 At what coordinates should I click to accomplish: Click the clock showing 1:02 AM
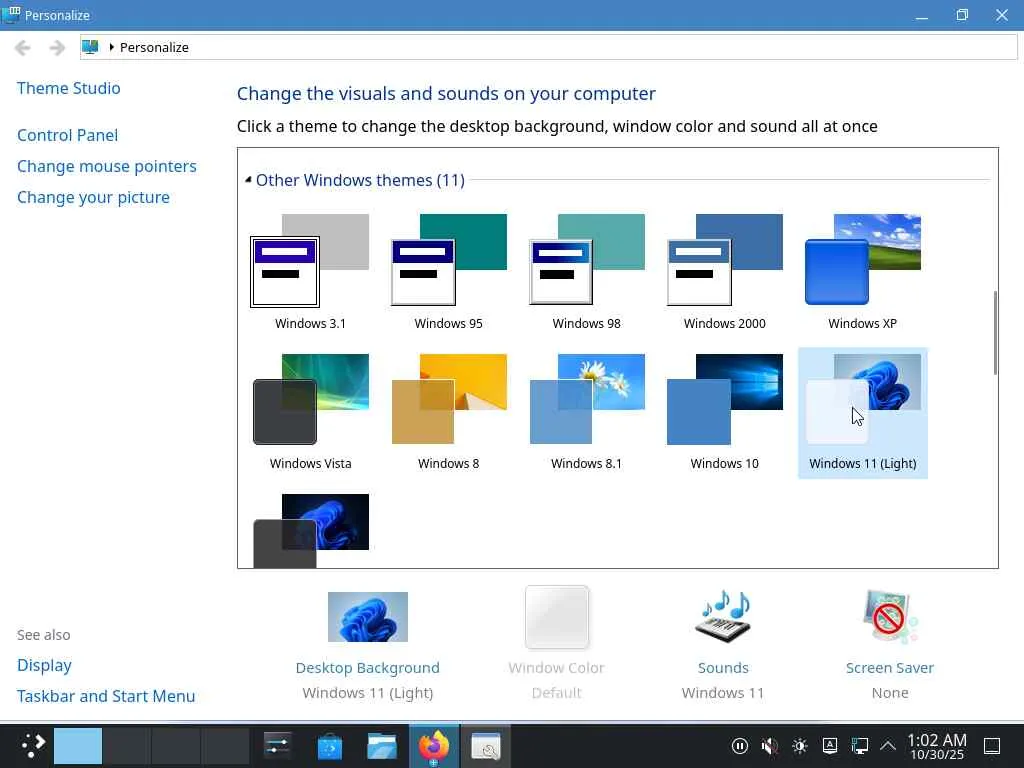point(937,746)
